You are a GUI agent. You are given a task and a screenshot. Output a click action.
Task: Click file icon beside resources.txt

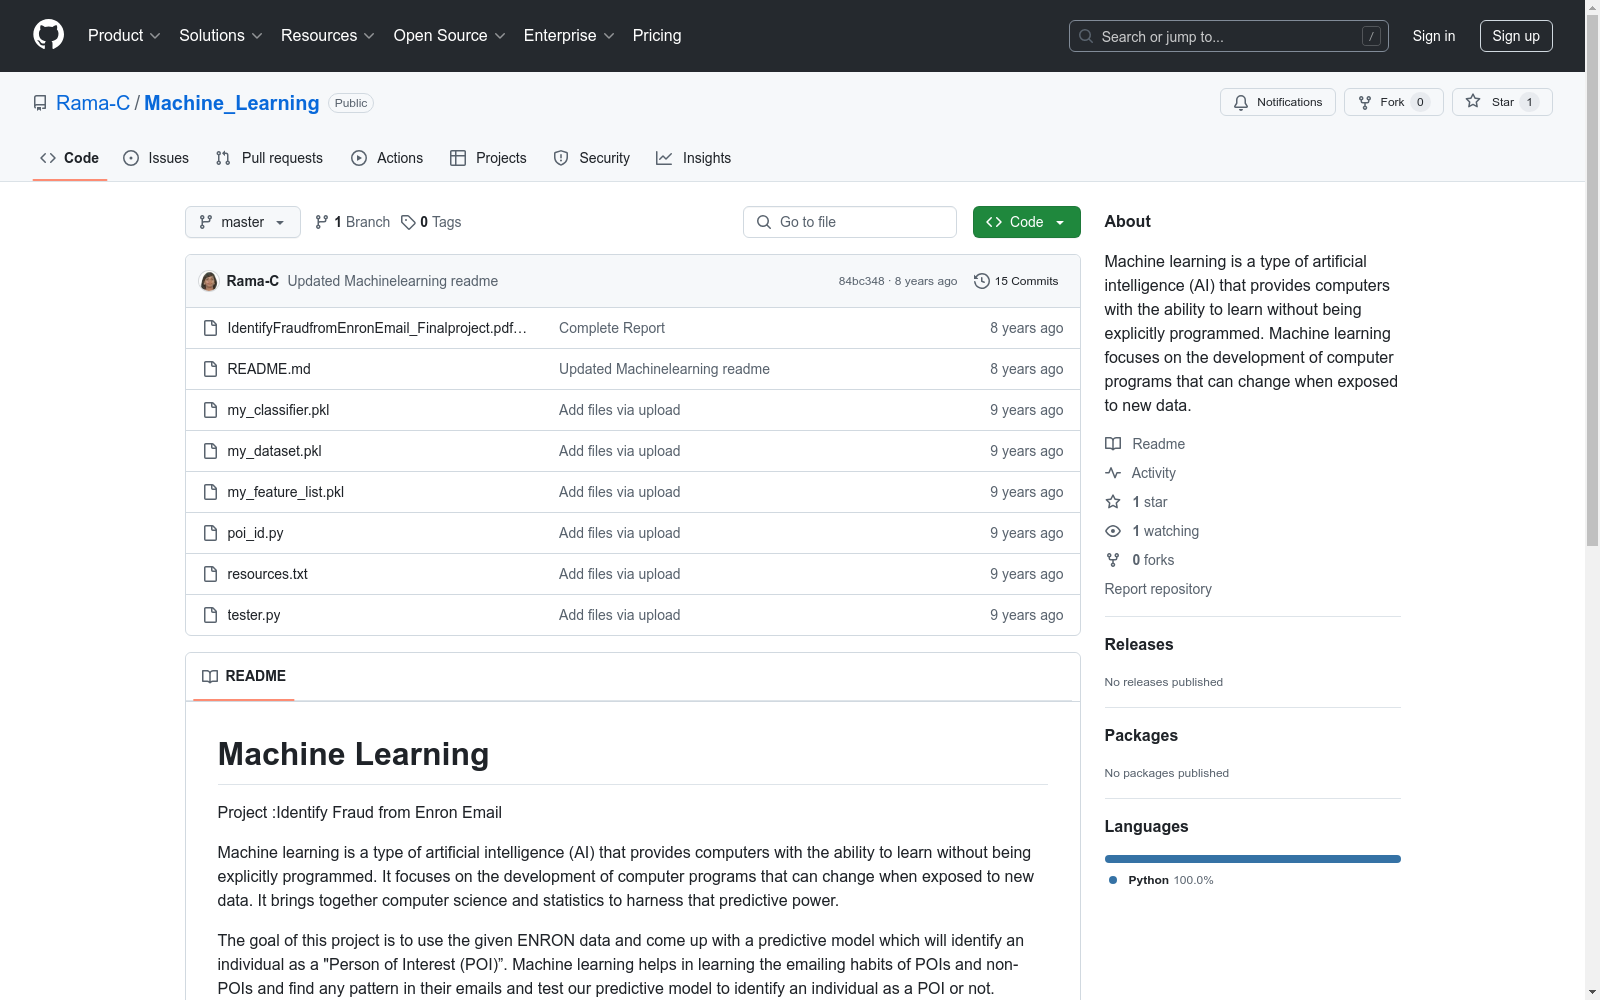pos(210,574)
